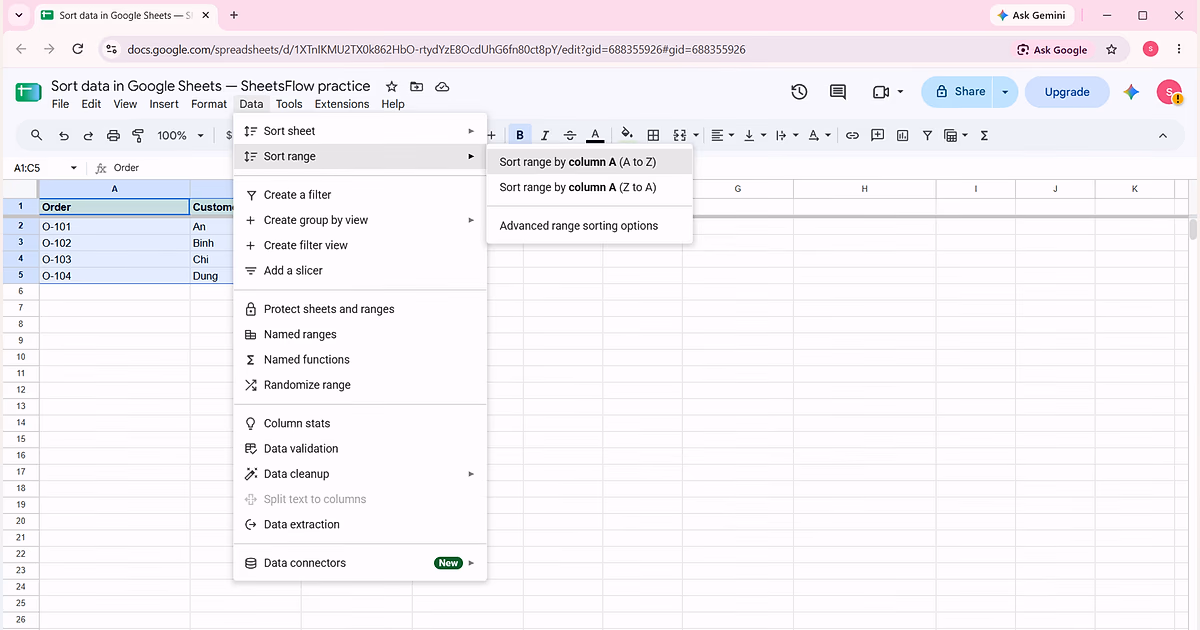Choose Sort range by column A (A to Z)
Image resolution: width=1200 pixels, height=630 pixels.
pyautogui.click(x=590, y=162)
